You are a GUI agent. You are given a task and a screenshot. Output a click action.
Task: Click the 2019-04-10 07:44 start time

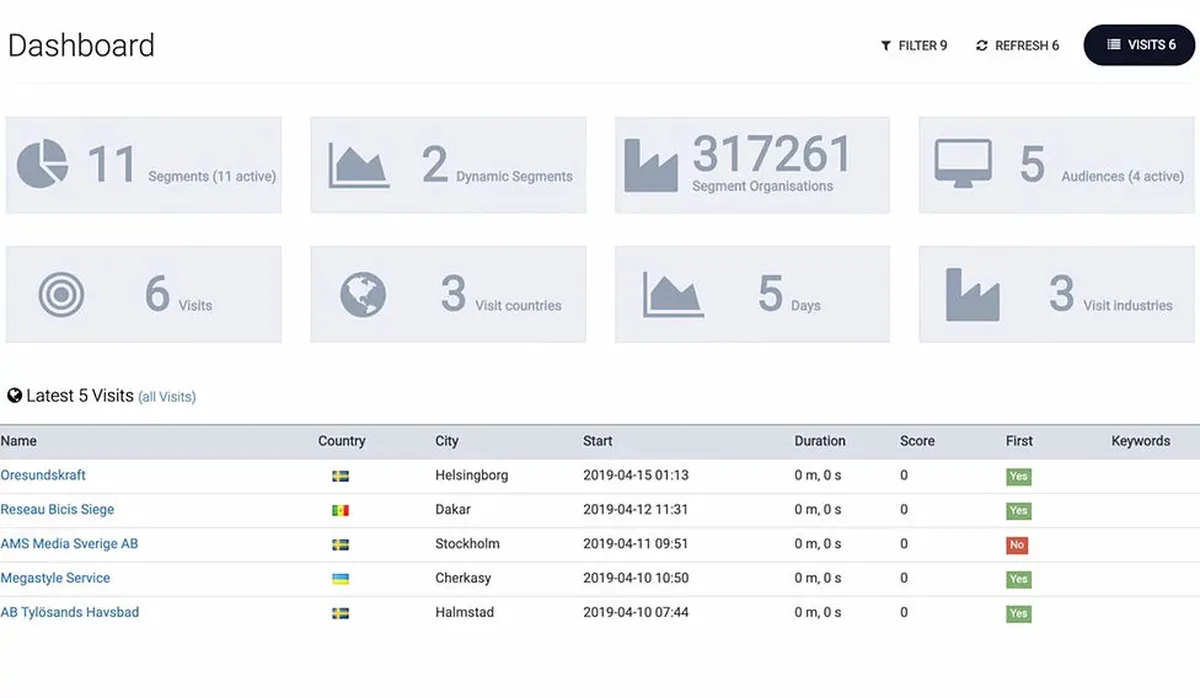pyautogui.click(x=636, y=612)
